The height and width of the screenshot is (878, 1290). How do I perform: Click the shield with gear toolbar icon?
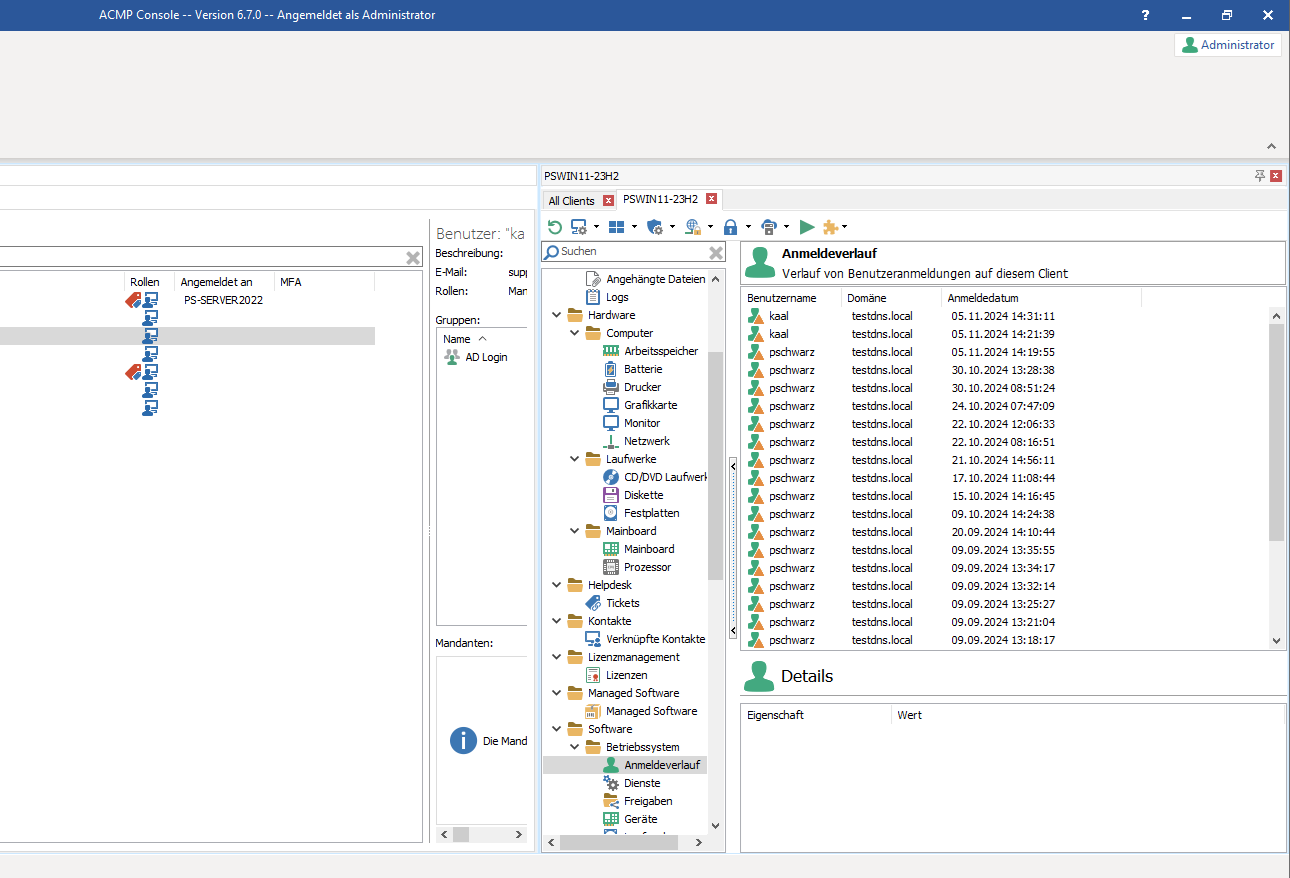pyautogui.click(x=655, y=227)
